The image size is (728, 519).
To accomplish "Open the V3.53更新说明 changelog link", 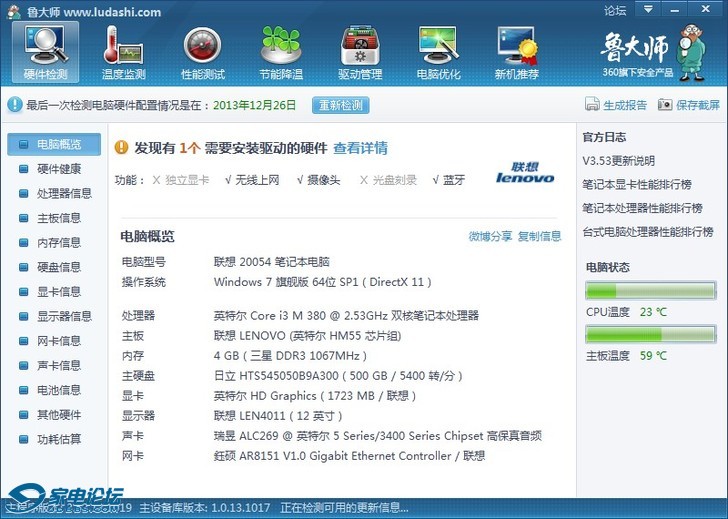I will (x=619, y=161).
